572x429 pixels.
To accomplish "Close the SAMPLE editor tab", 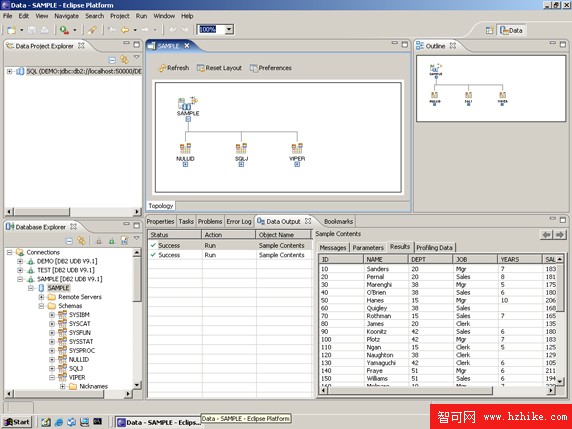I will (x=187, y=46).
